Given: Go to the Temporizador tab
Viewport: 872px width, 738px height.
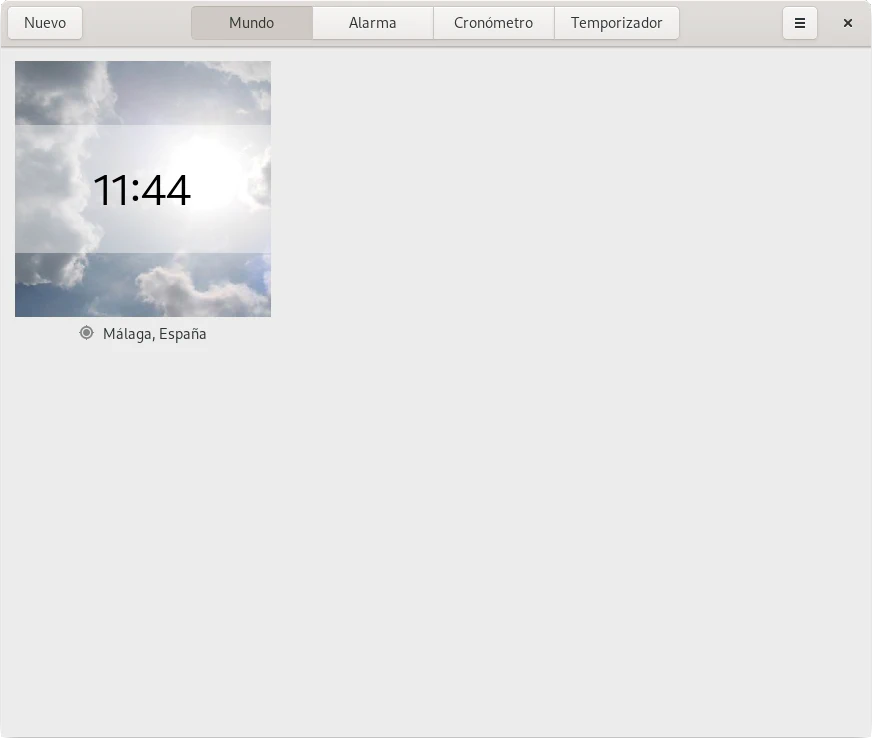Looking at the screenshot, I should [x=616, y=23].
